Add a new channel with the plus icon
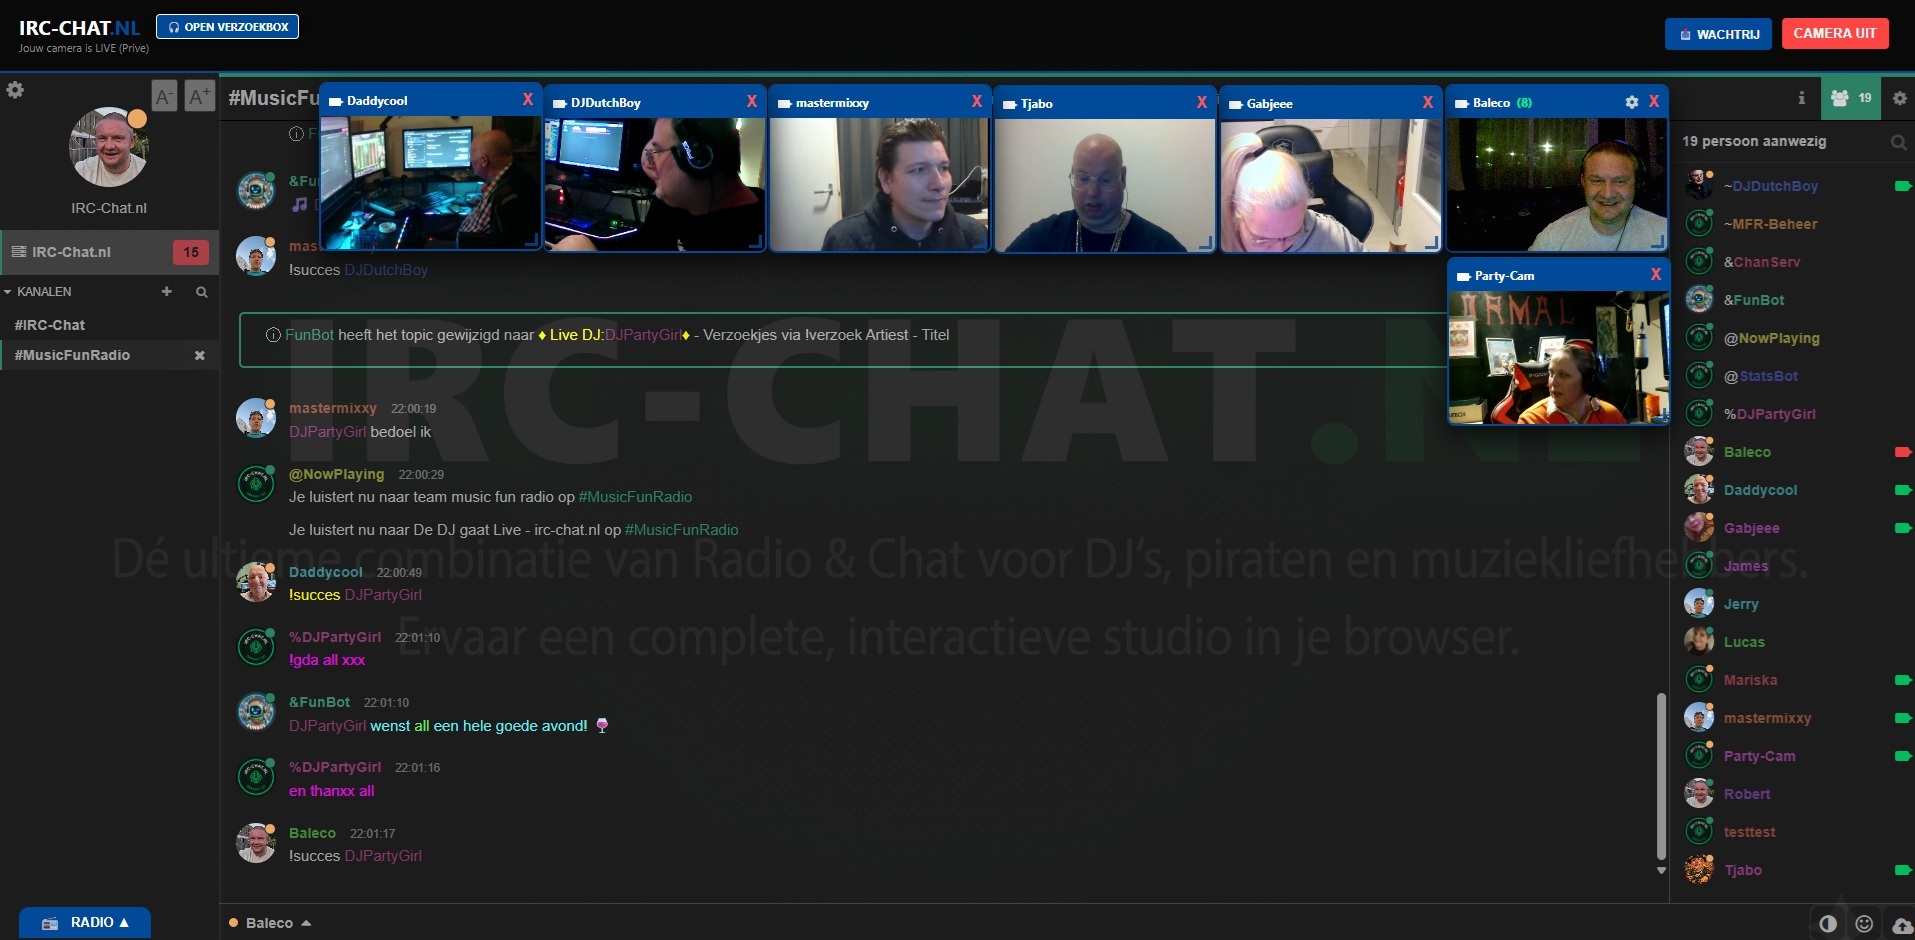 166,292
